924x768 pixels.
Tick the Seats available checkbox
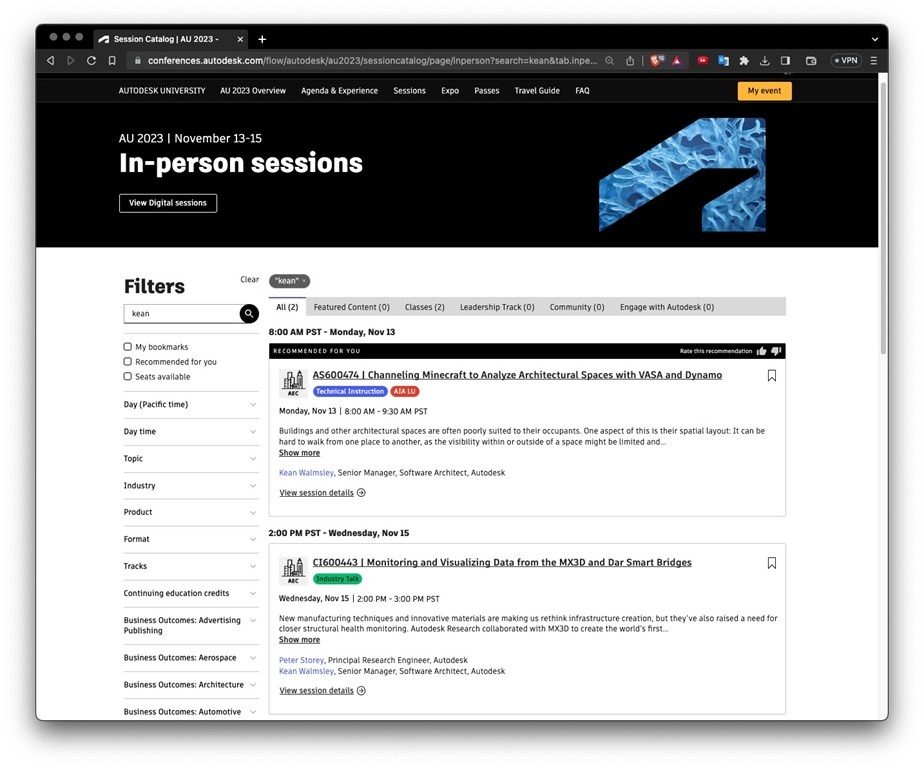[x=128, y=377]
